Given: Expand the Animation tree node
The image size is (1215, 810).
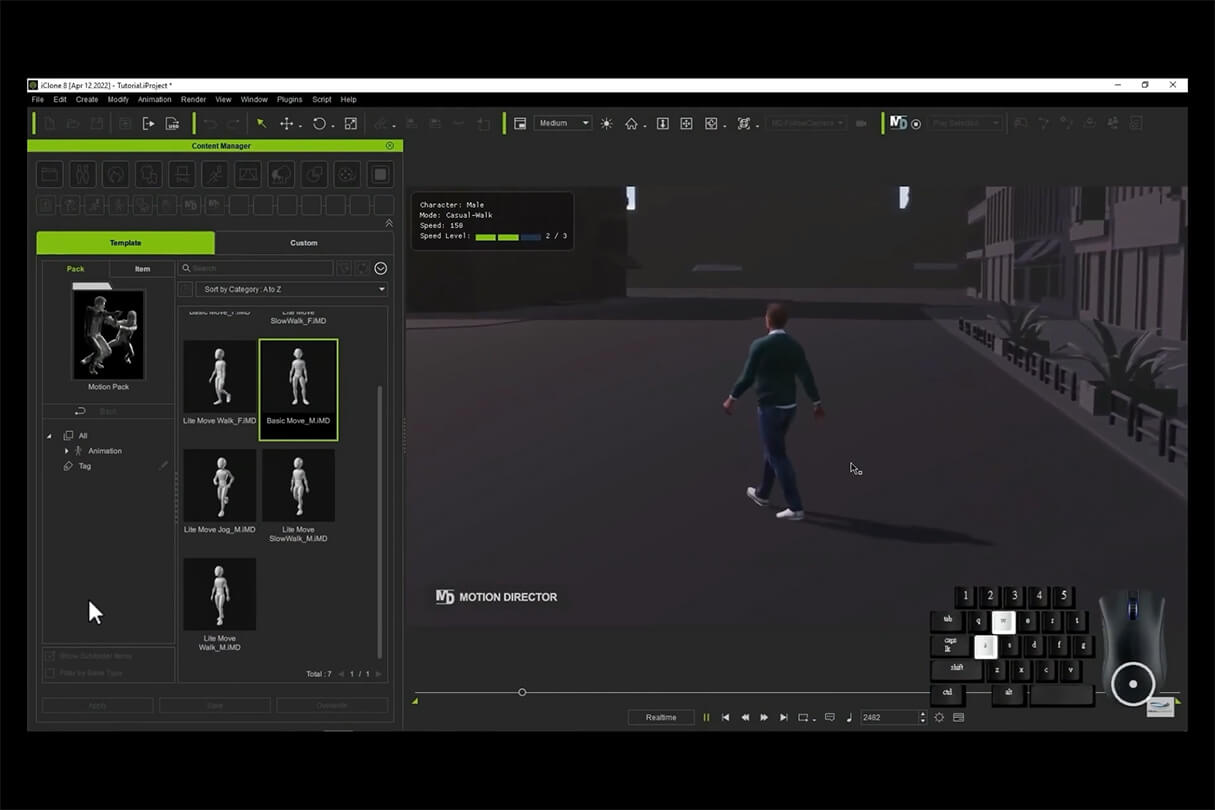Looking at the screenshot, I should (x=67, y=451).
